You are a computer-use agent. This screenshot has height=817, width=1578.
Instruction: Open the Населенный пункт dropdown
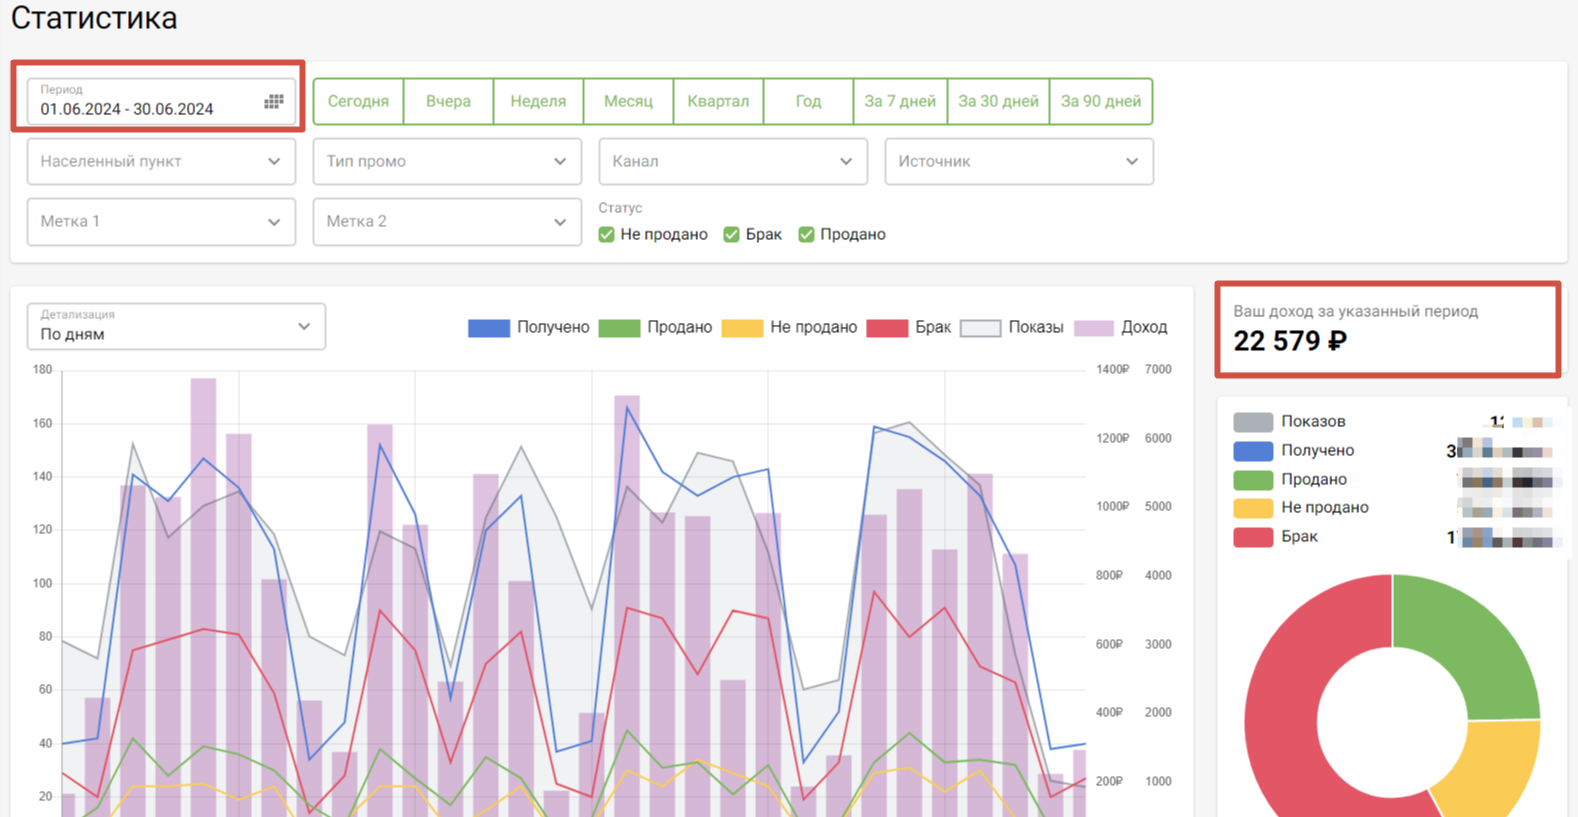click(x=161, y=161)
